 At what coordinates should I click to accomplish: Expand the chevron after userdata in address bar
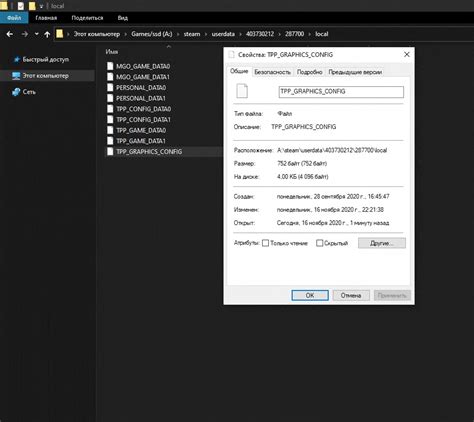[241, 34]
